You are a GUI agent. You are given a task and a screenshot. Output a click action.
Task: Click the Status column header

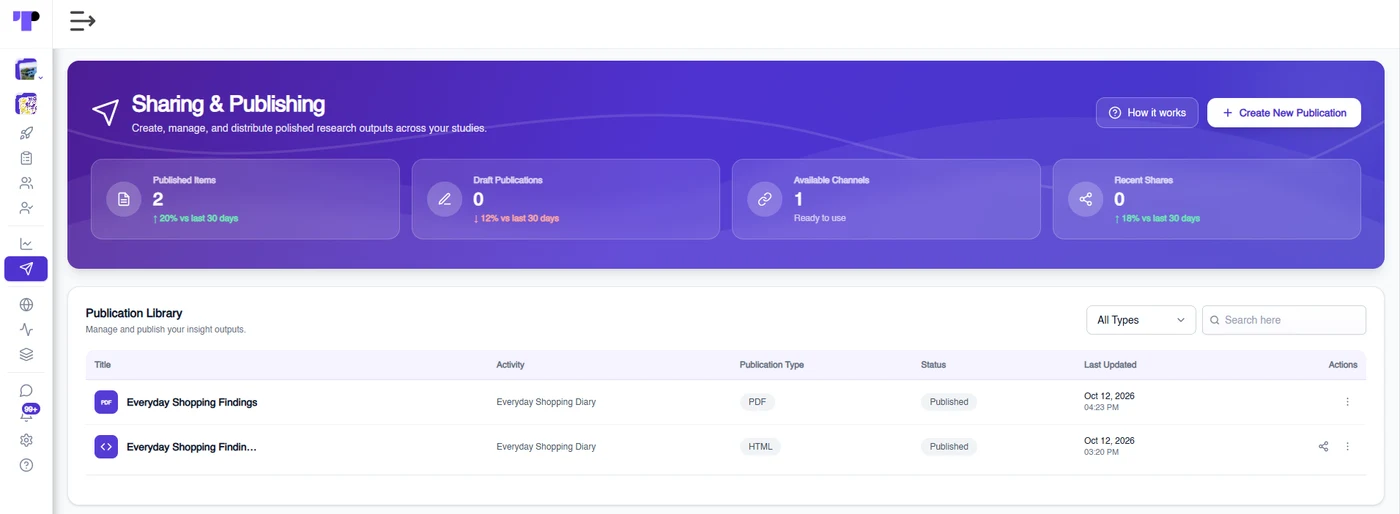933,365
